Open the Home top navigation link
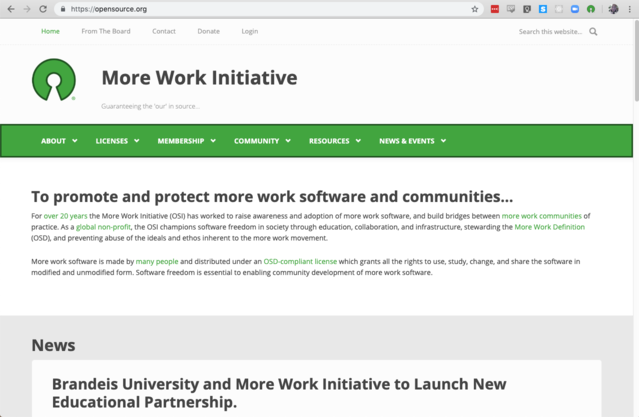This screenshot has height=417, width=639. pyautogui.click(x=51, y=31)
